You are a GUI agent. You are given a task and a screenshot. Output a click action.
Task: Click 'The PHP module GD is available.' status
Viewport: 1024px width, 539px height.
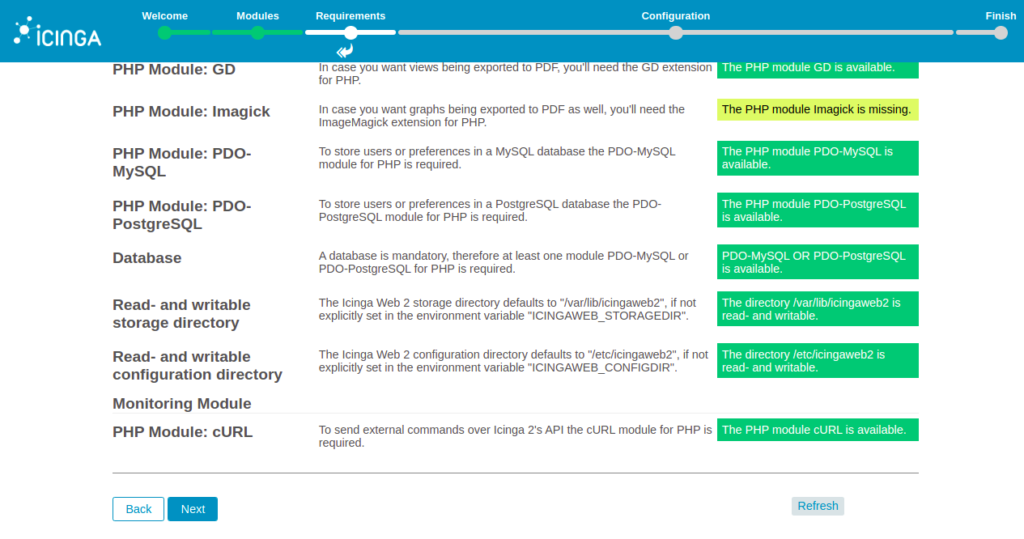[x=818, y=69]
